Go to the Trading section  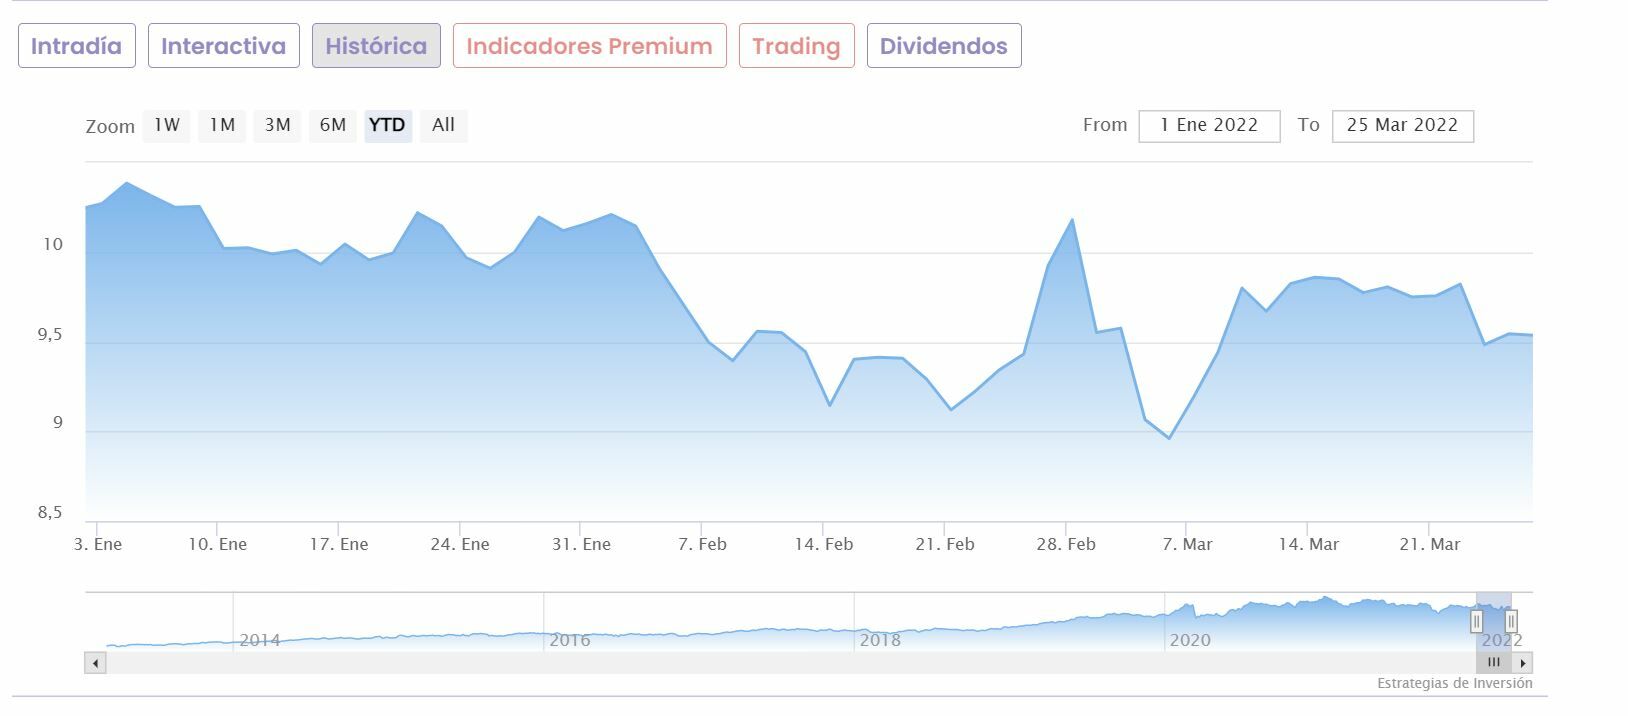tap(796, 46)
